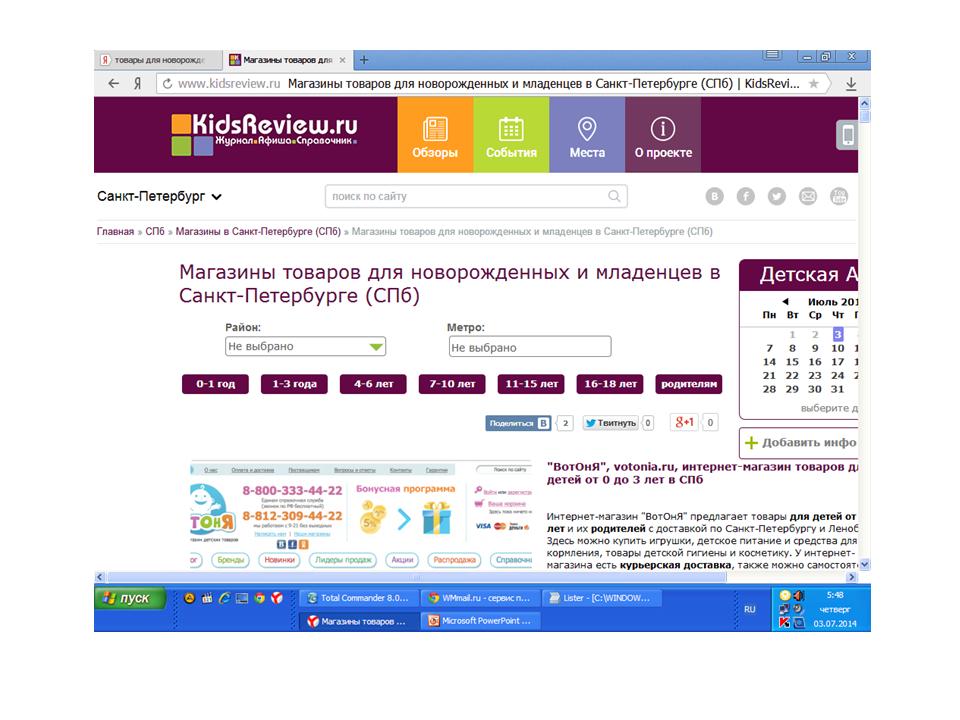Viewport: 960px width, 720px height.
Task: Expand the Район dropdown
Action: tap(305, 346)
